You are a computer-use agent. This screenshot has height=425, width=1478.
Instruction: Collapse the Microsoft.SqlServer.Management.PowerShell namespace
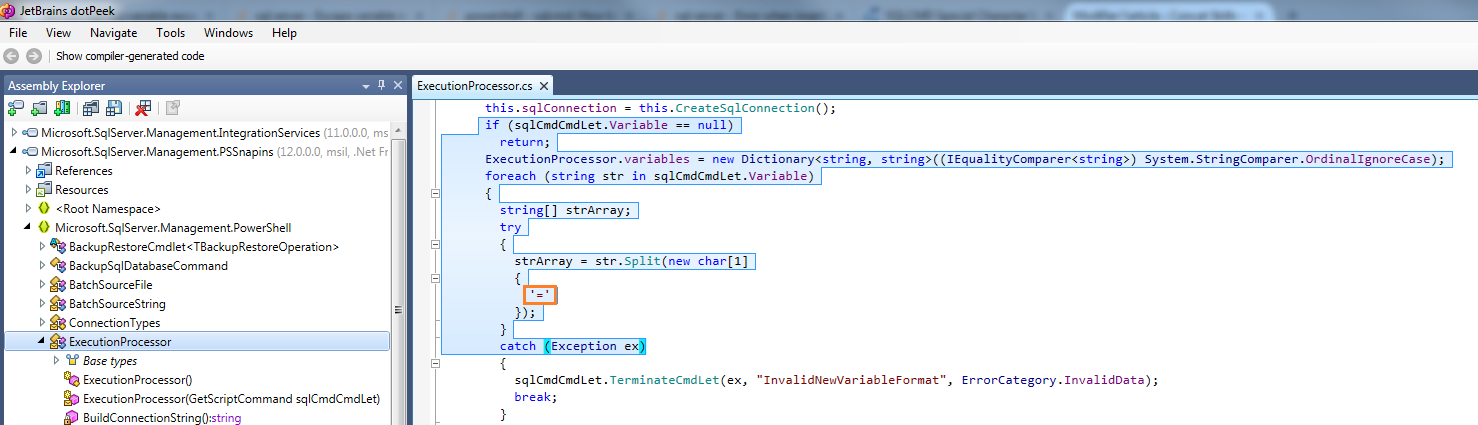coord(28,228)
